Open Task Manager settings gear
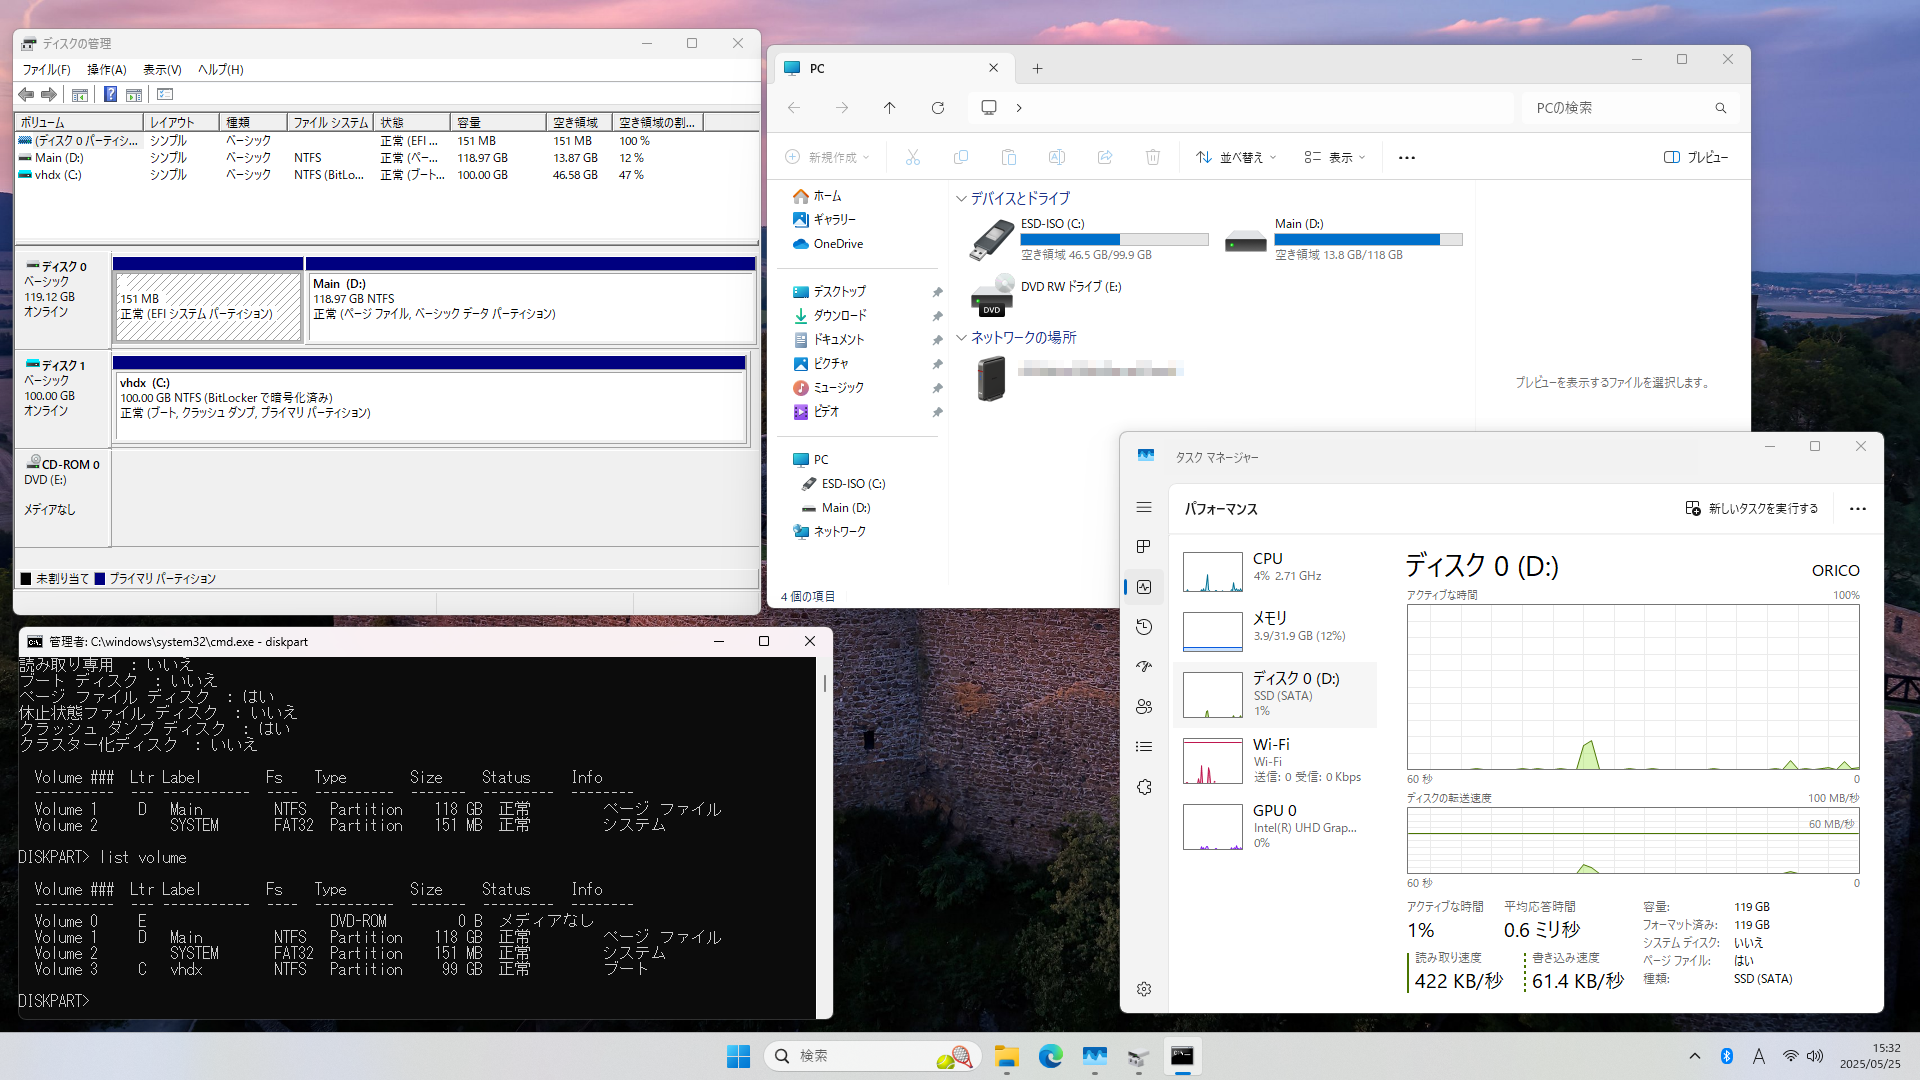Image resolution: width=1920 pixels, height=1080 pixels. click(1144, 989)
